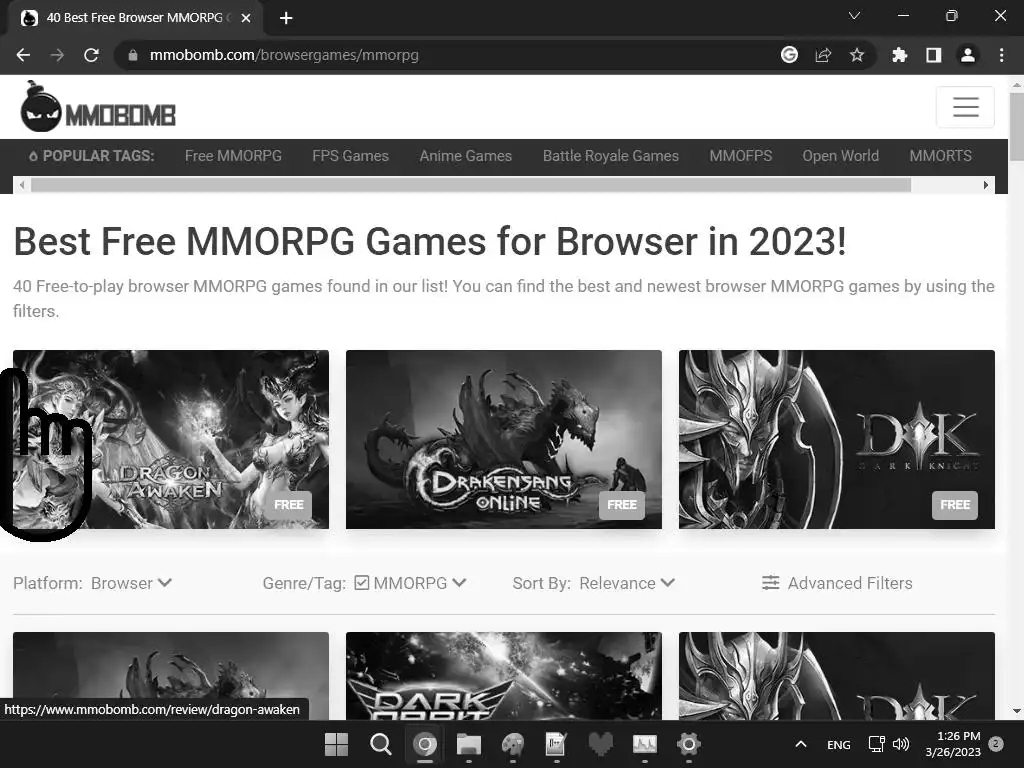The width and height of the screenshot is (1024, 768).
Task: Show hidden system tray icons
Action: pyautogui.click(x=801, y=744)
